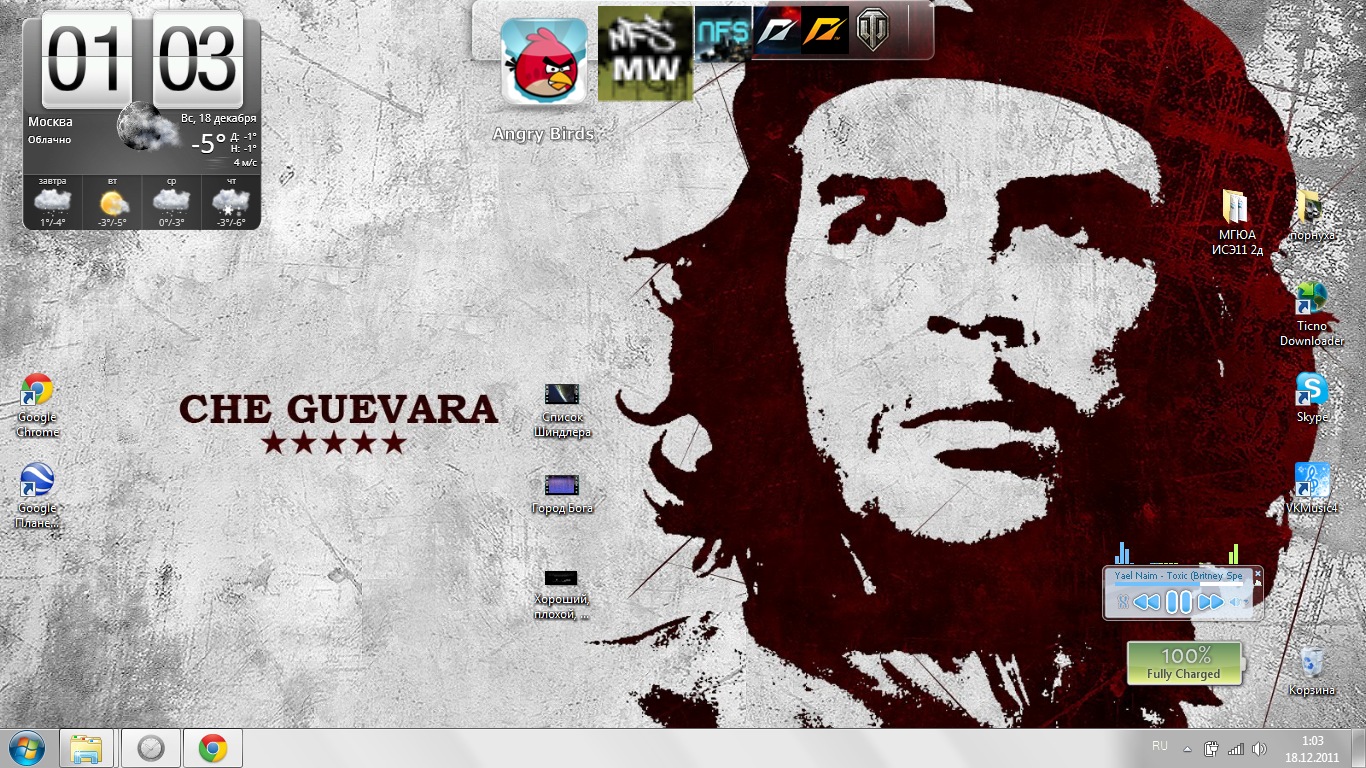Click the -5° current temperature
Viewport: 1366px width, 768px height.
tap(208, 143)
